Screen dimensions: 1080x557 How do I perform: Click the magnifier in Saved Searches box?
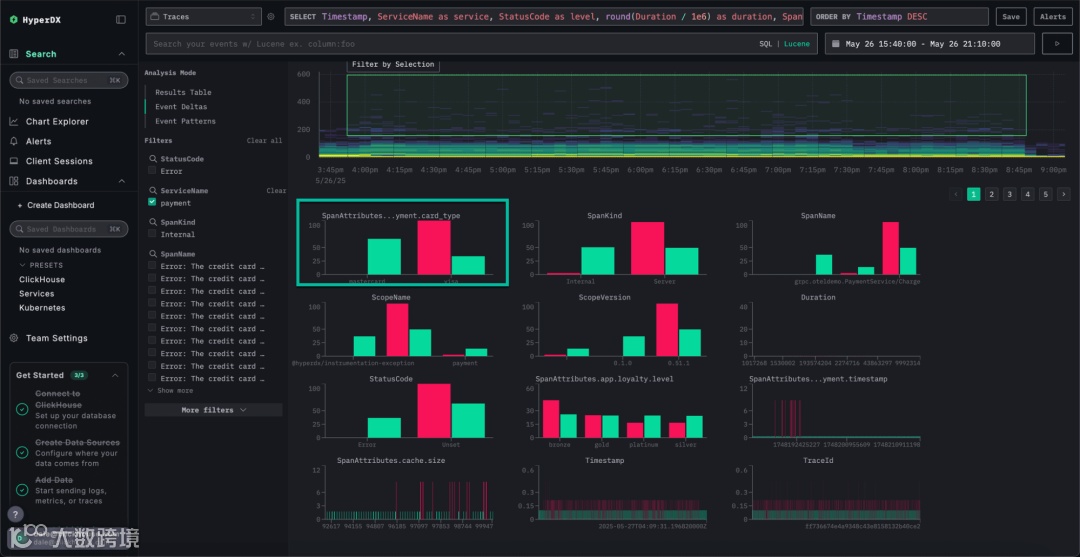click(x=19, y=81)
